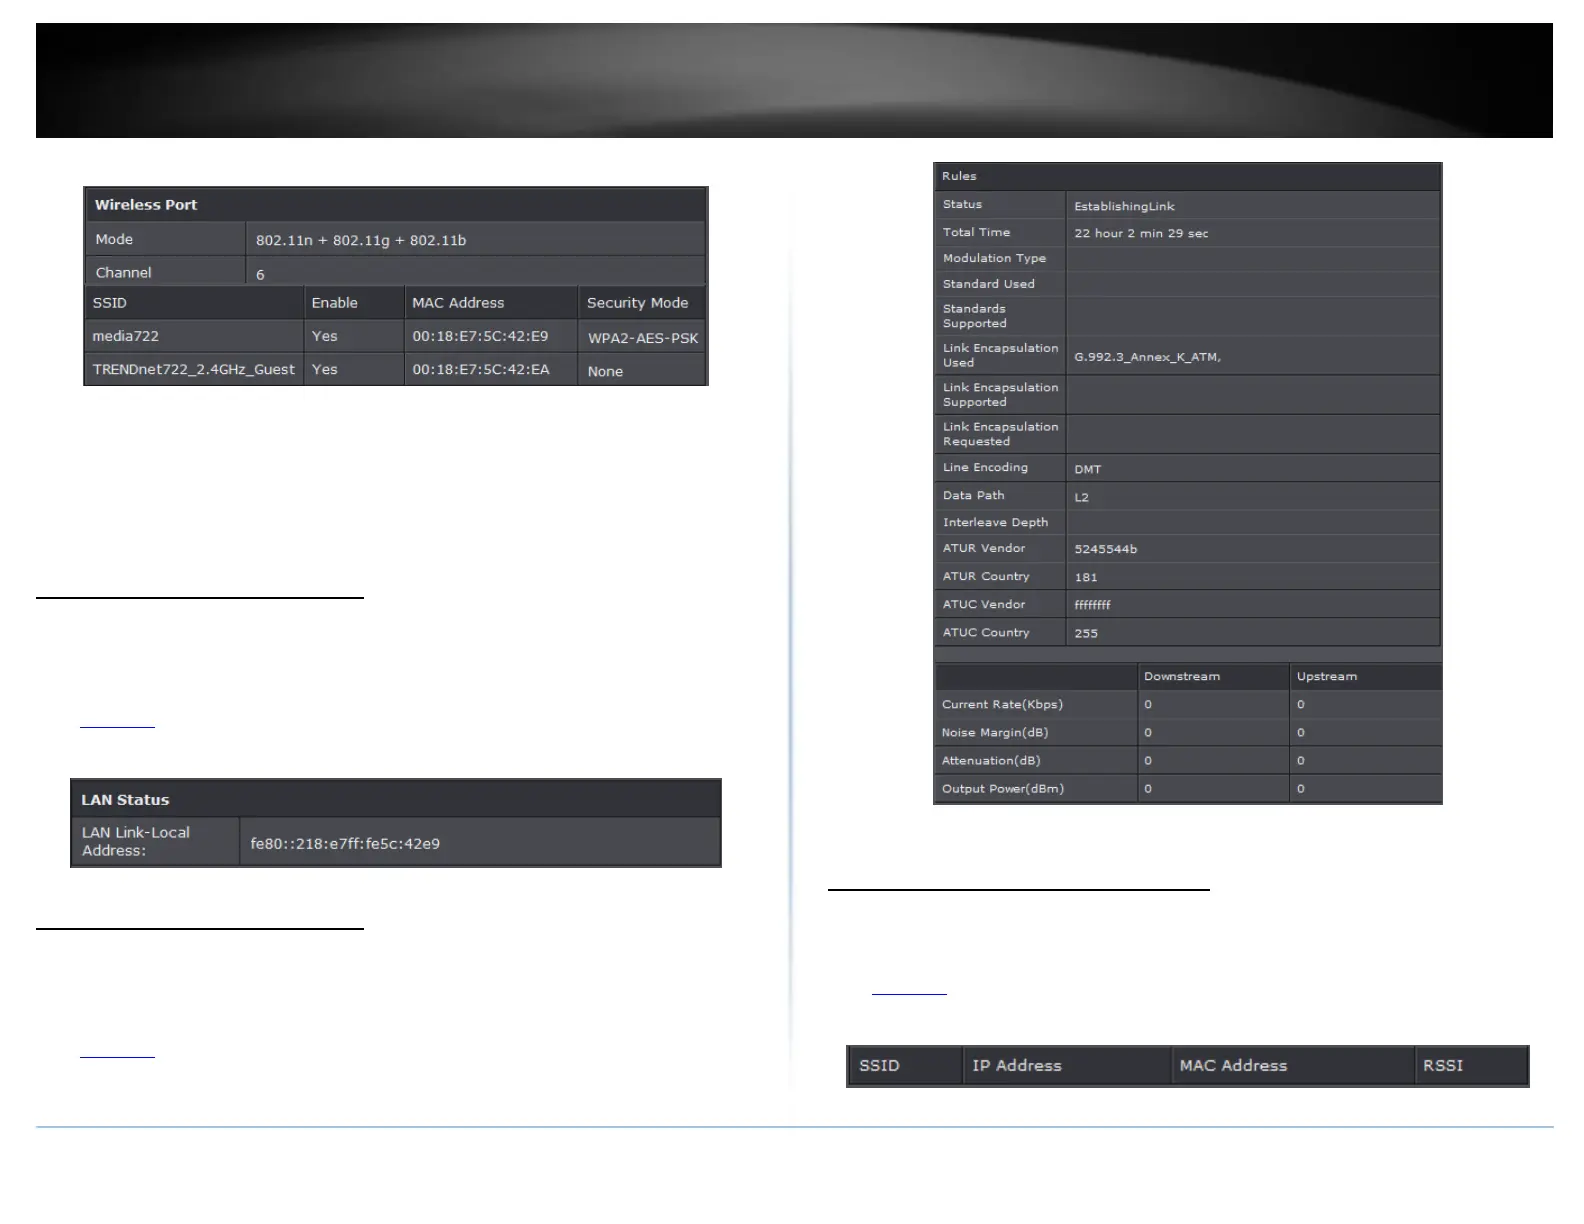Select the EstablishingLink status value
This screenshot has width=1584, height=1224.
(x=1124, y=206)
